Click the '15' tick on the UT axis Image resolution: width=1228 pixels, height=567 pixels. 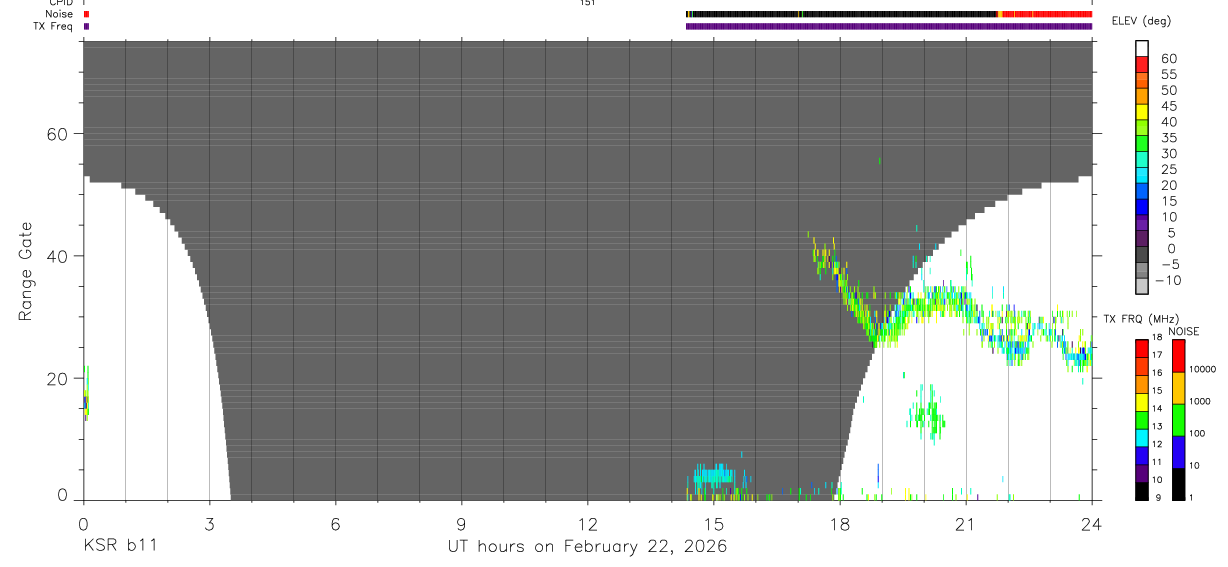point(713,523)
